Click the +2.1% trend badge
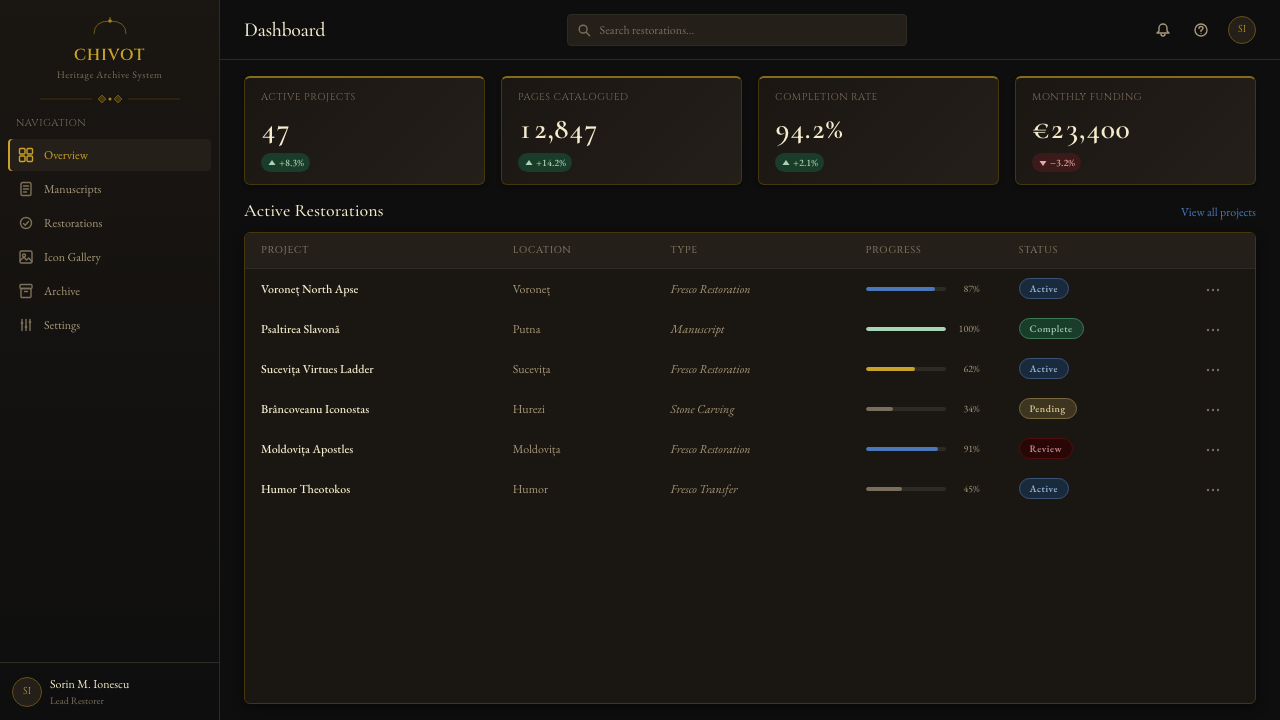This screenshot has width=1280, height=720. [x=800, y=163]
